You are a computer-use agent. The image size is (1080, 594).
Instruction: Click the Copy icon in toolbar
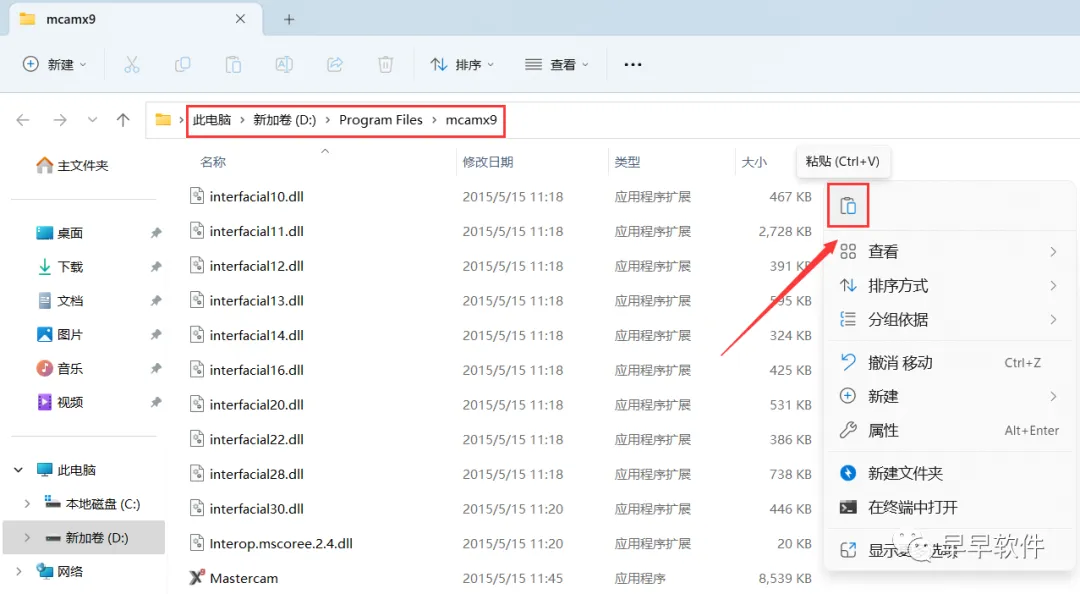(183, 65)
